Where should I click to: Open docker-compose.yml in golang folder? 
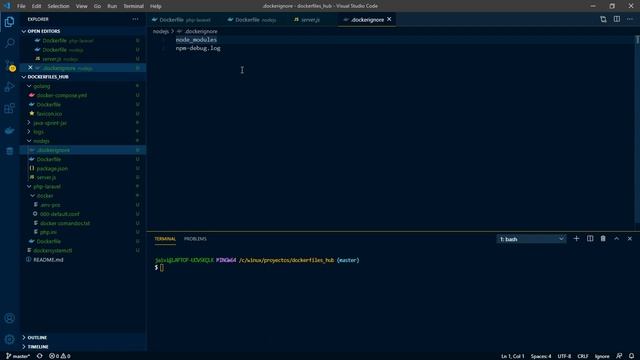coord(83,95)
